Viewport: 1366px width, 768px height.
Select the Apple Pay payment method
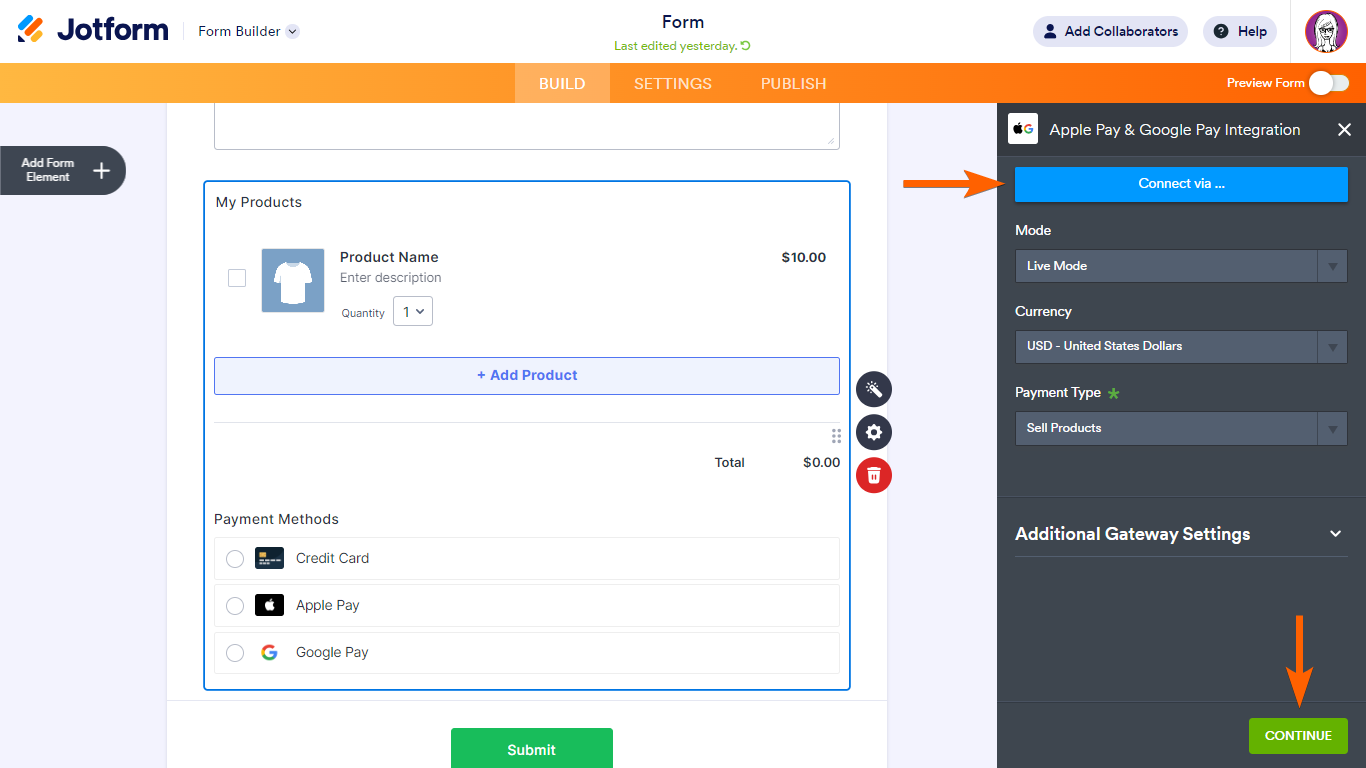tap(235, 605)
